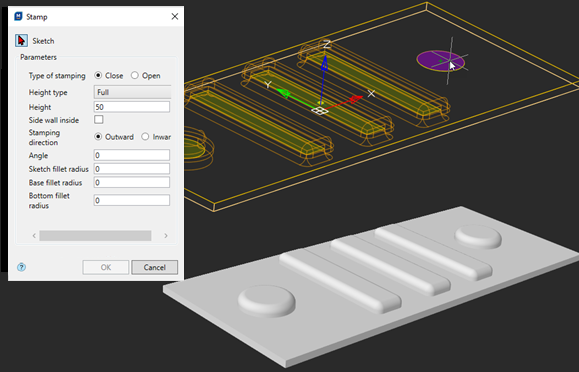This screenshot has width=579, height=372.
Task: Select the purple circle sketch
Action: [x=441, y=61]
